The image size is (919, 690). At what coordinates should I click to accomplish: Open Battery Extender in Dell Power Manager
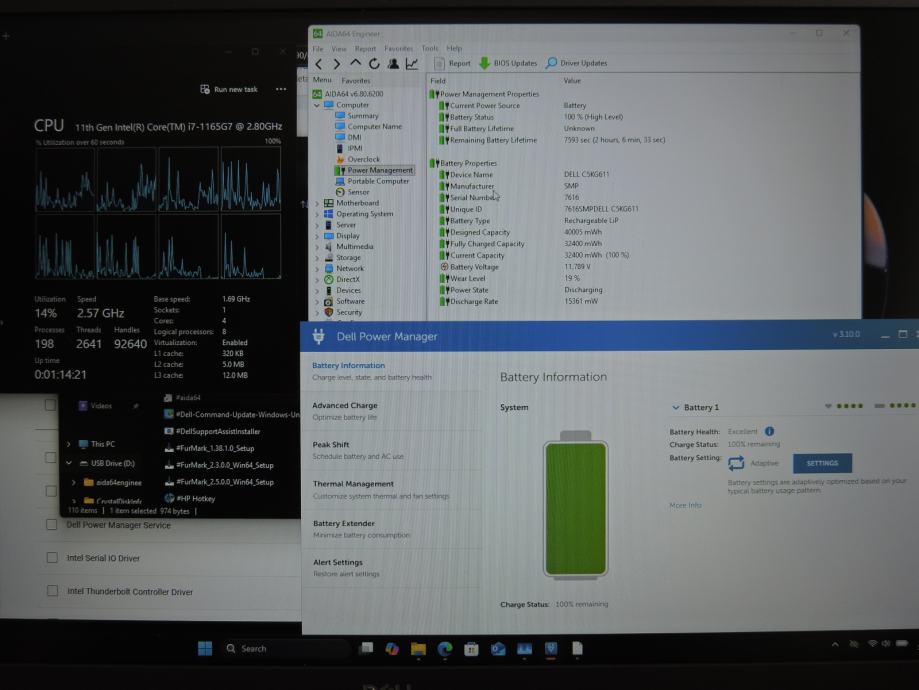(x=390, y=529)
